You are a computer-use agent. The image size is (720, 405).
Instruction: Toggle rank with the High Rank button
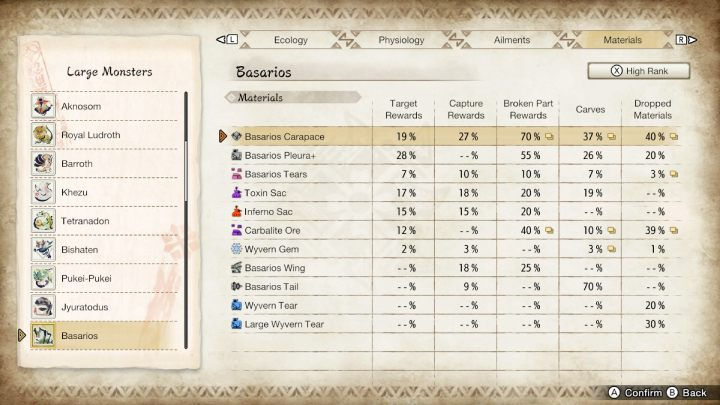point(640,71)
